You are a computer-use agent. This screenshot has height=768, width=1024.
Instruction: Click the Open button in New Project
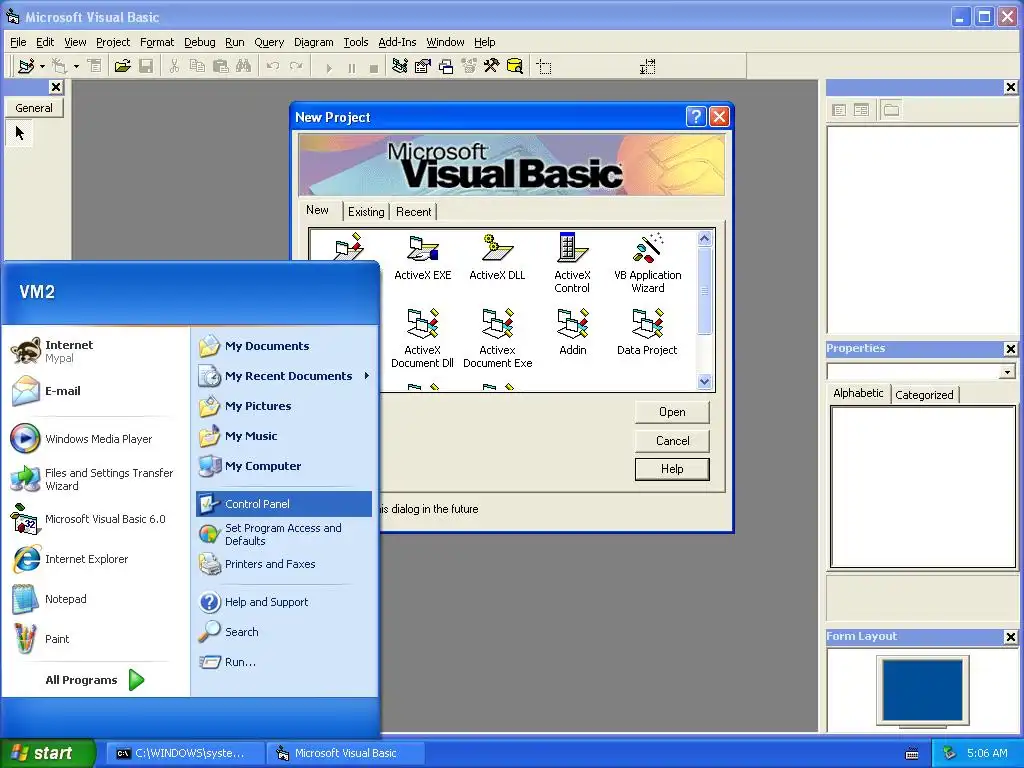672,412
